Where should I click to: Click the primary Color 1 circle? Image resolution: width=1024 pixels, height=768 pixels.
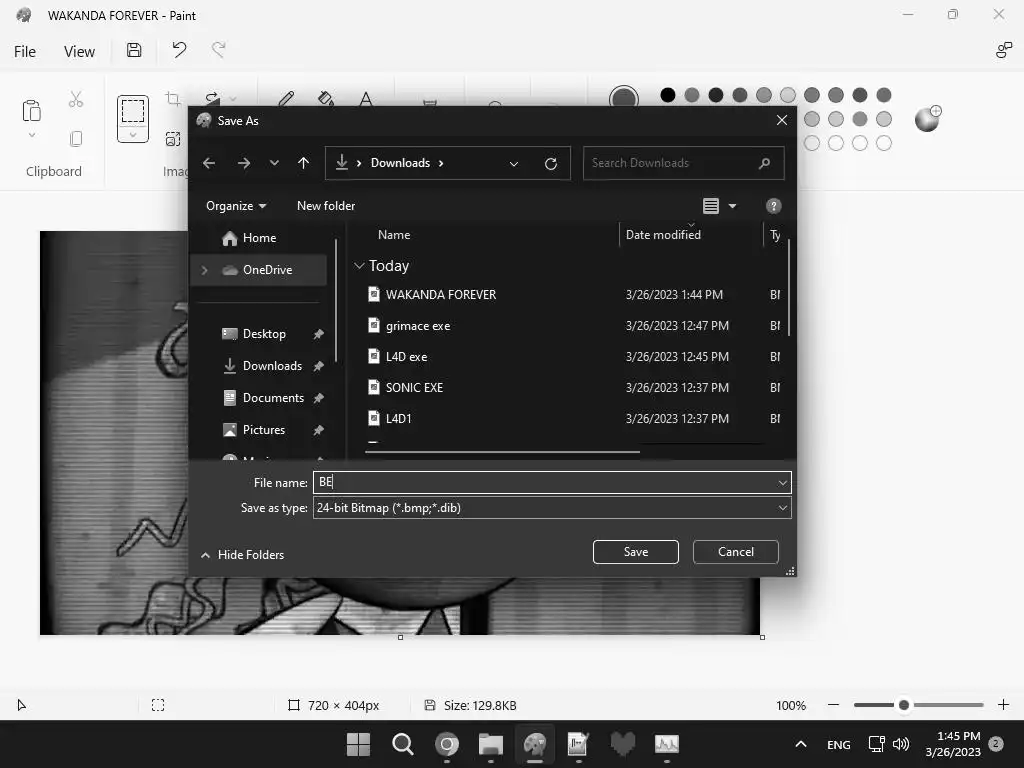pos(624,99)
